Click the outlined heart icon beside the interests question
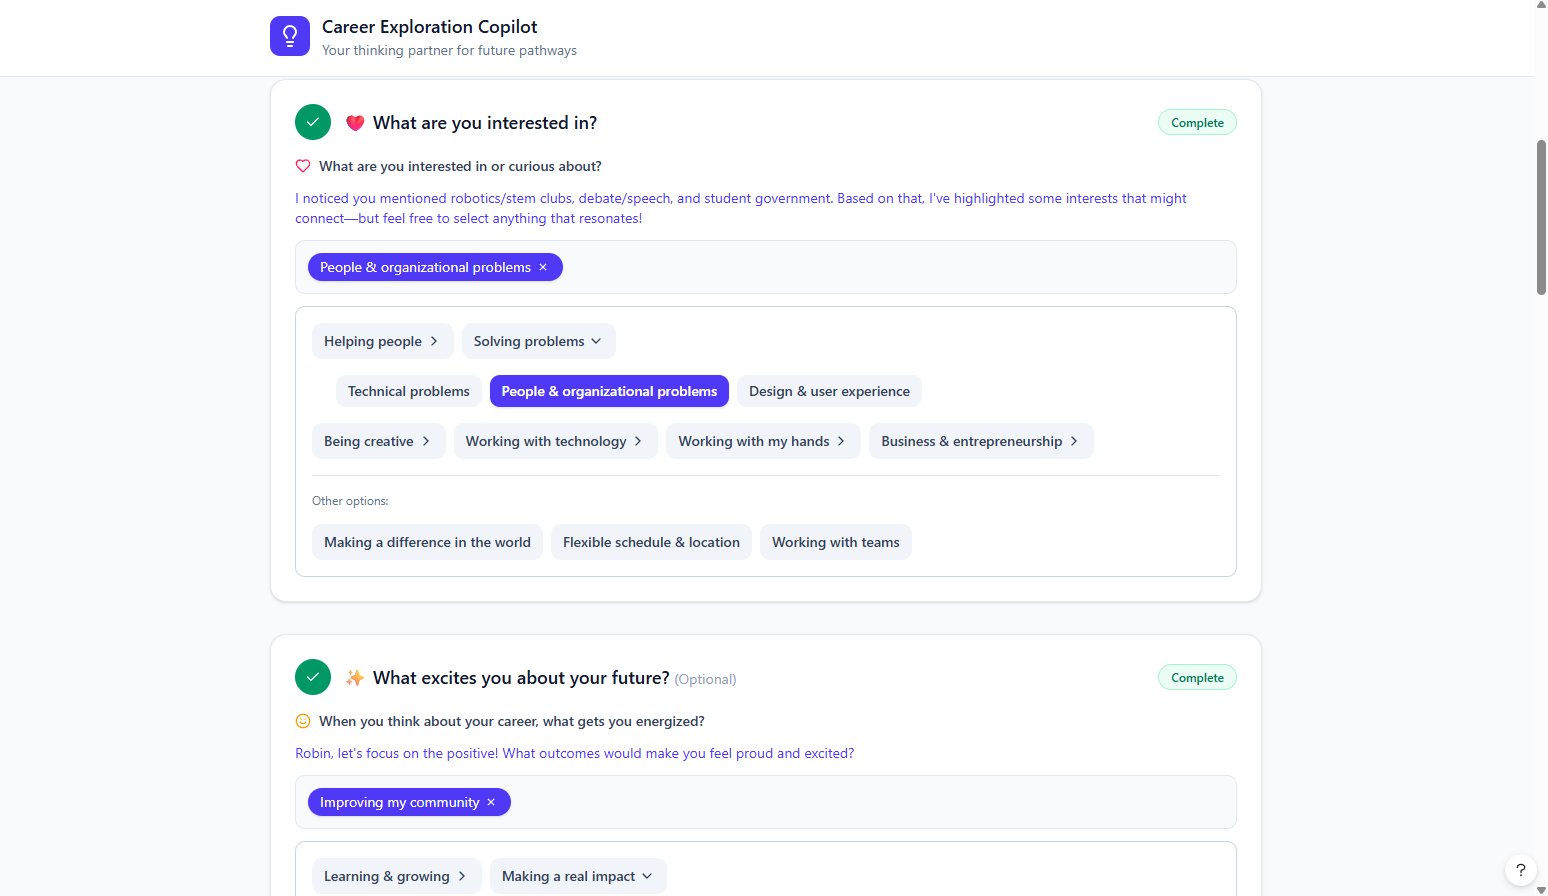Screen dimensions: 1548x896 (x=303, y=166)
